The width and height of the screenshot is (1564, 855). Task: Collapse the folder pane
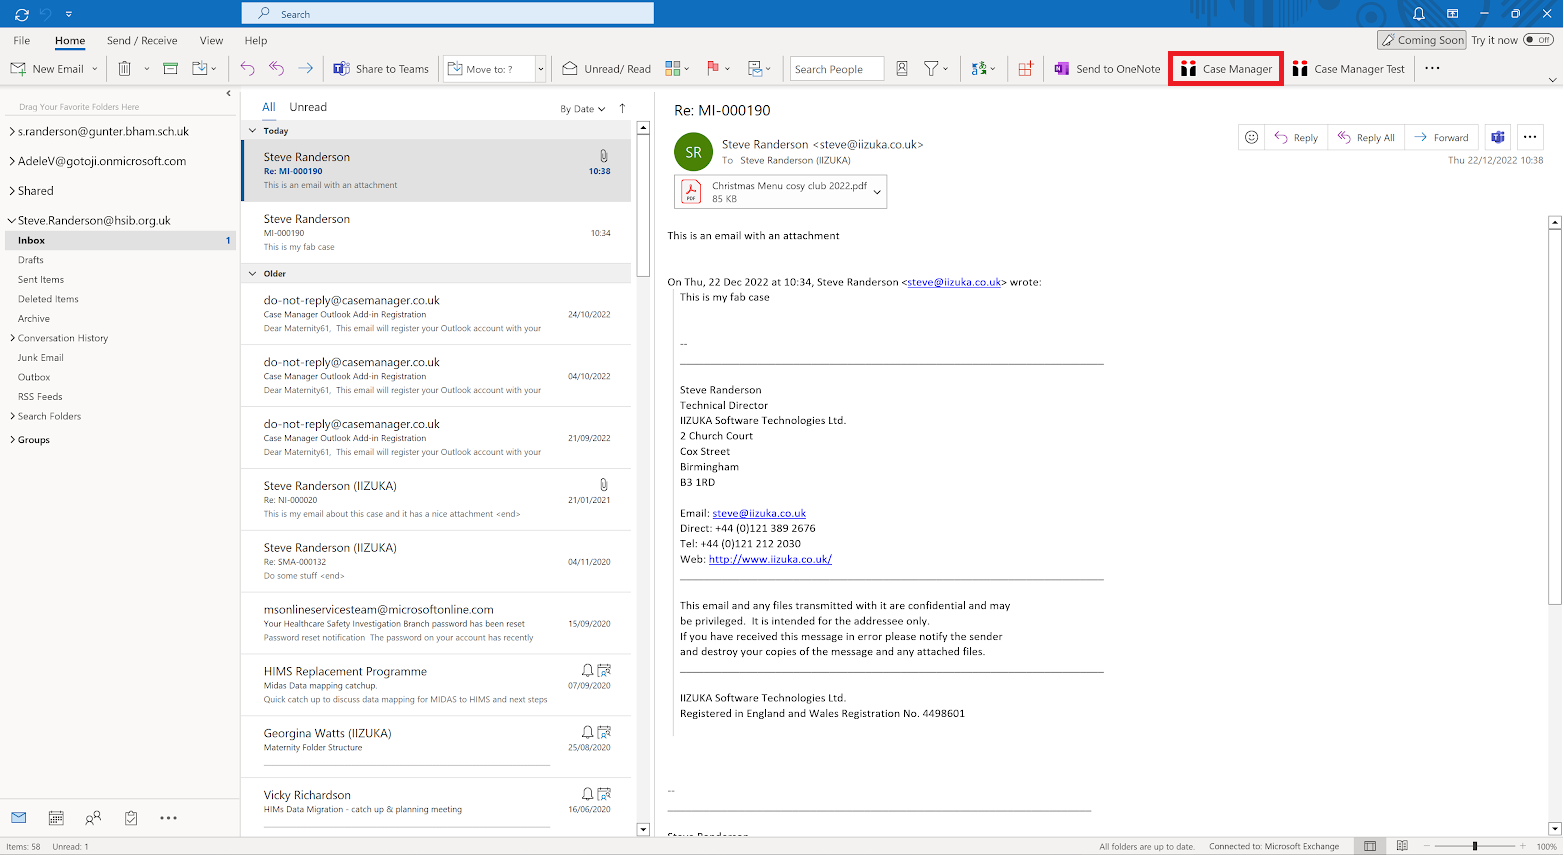click(x=228, y=93)
